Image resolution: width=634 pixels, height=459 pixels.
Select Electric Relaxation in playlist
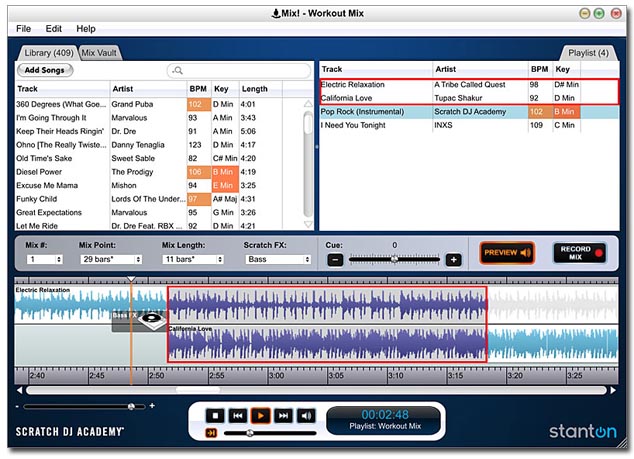(x=469, y=85)
